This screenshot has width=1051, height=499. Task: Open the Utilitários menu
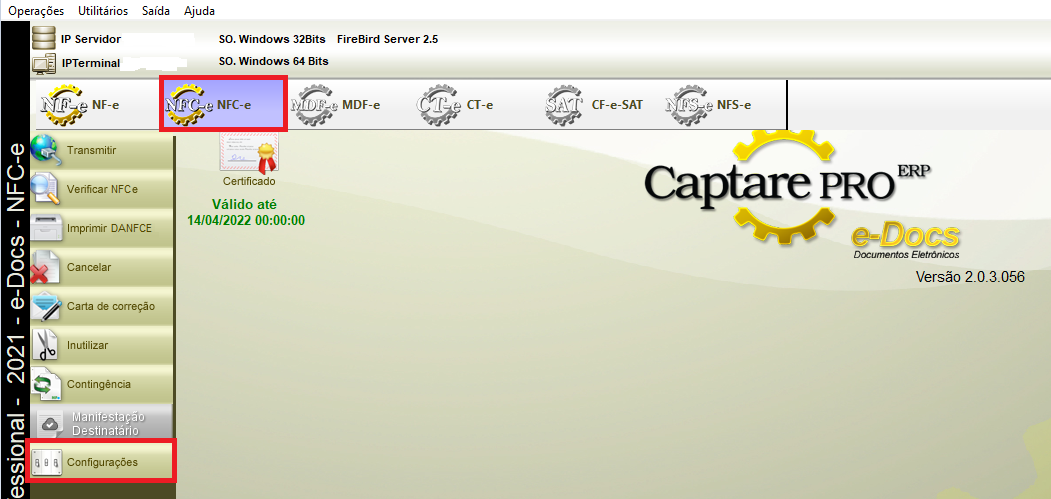tap(103, 11)
